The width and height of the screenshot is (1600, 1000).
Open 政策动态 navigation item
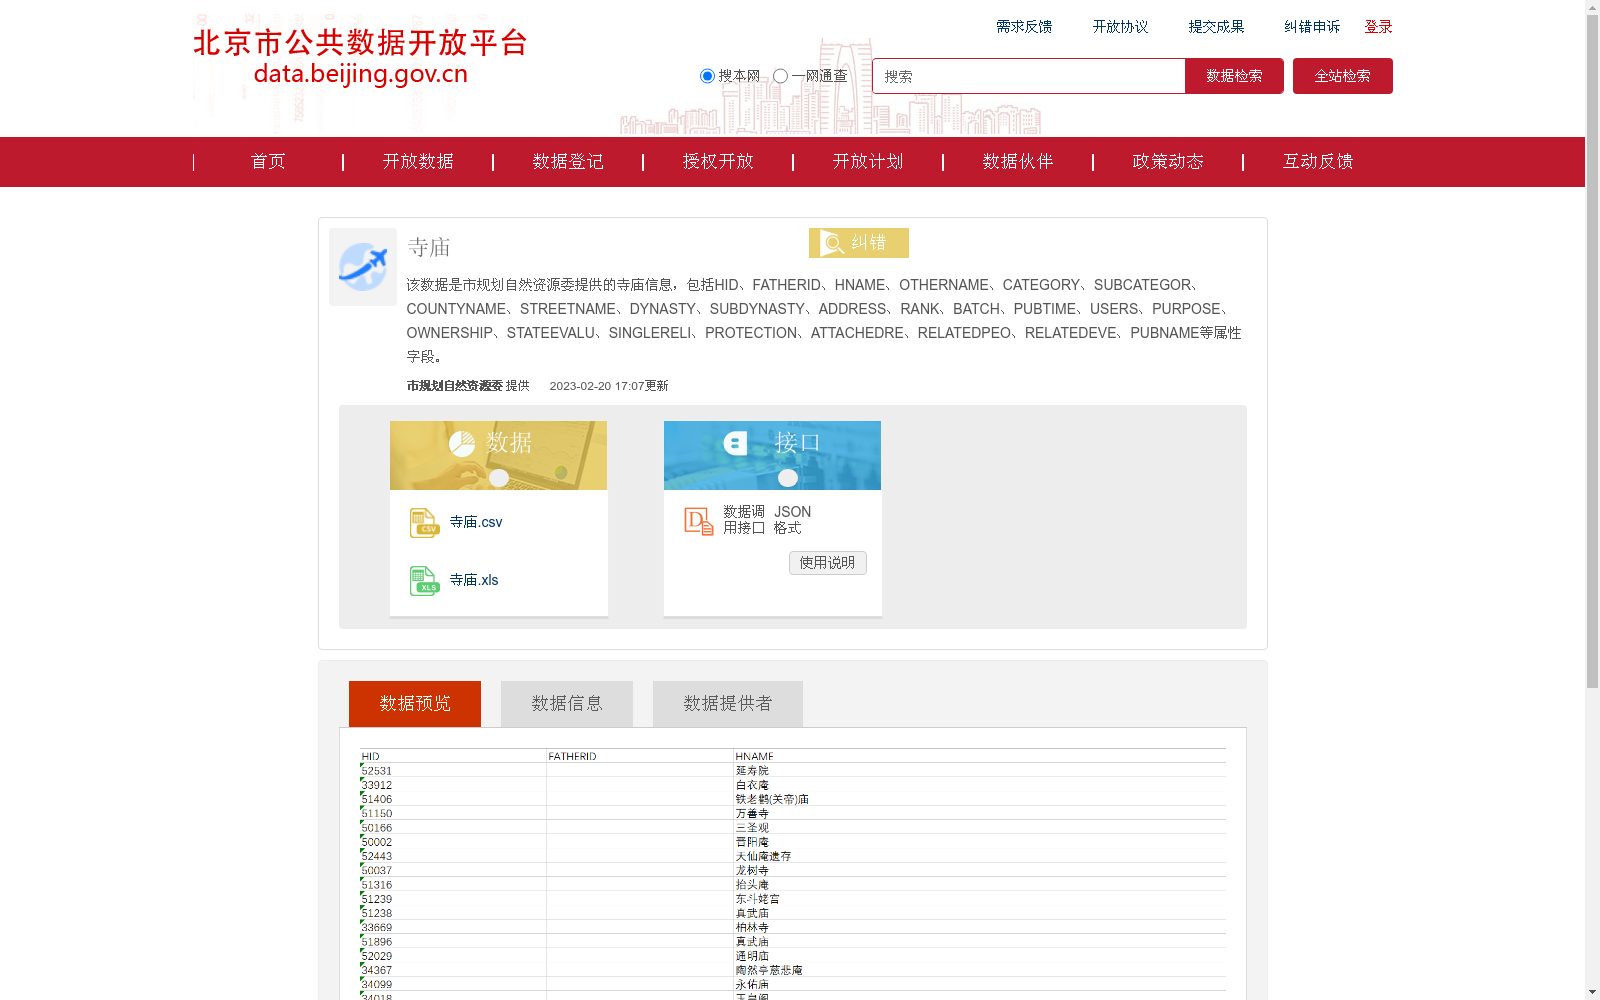coord(1168,162)
